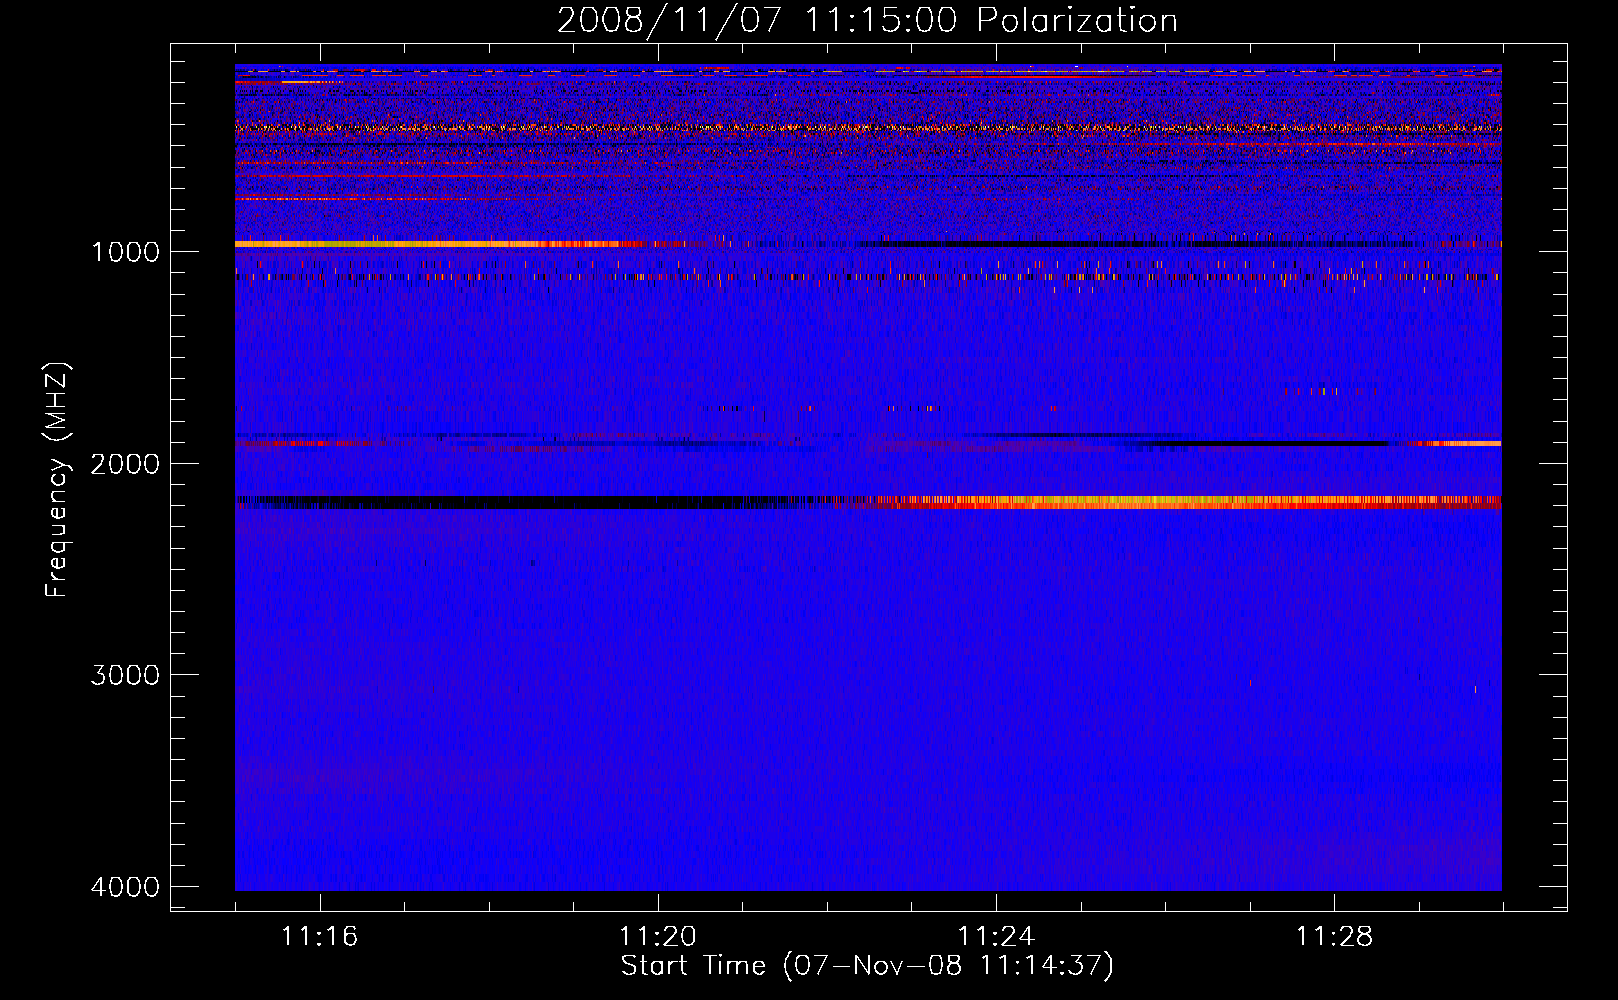Click the 11:16 time tick label
This screenshot has height=1000, width=1618.
tap(319, 937)
